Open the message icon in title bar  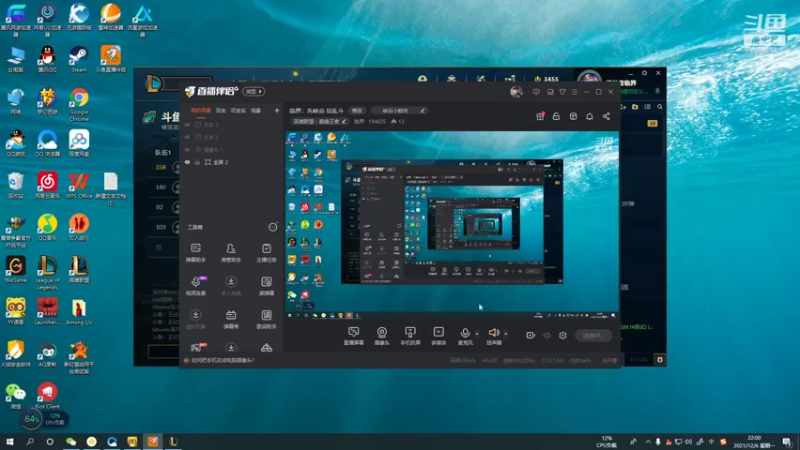[x=536, y=92]
